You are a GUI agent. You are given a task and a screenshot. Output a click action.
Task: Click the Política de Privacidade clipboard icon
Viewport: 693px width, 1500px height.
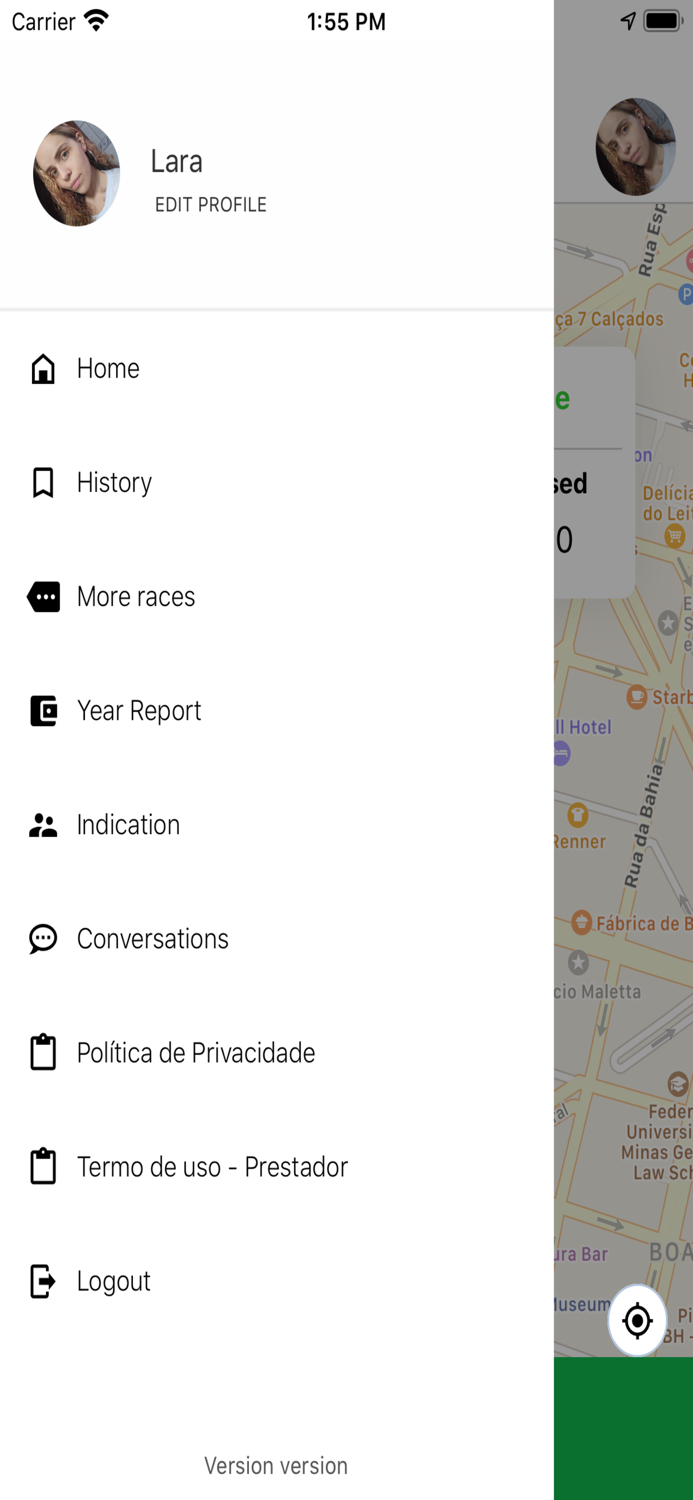pos(43,1052)
